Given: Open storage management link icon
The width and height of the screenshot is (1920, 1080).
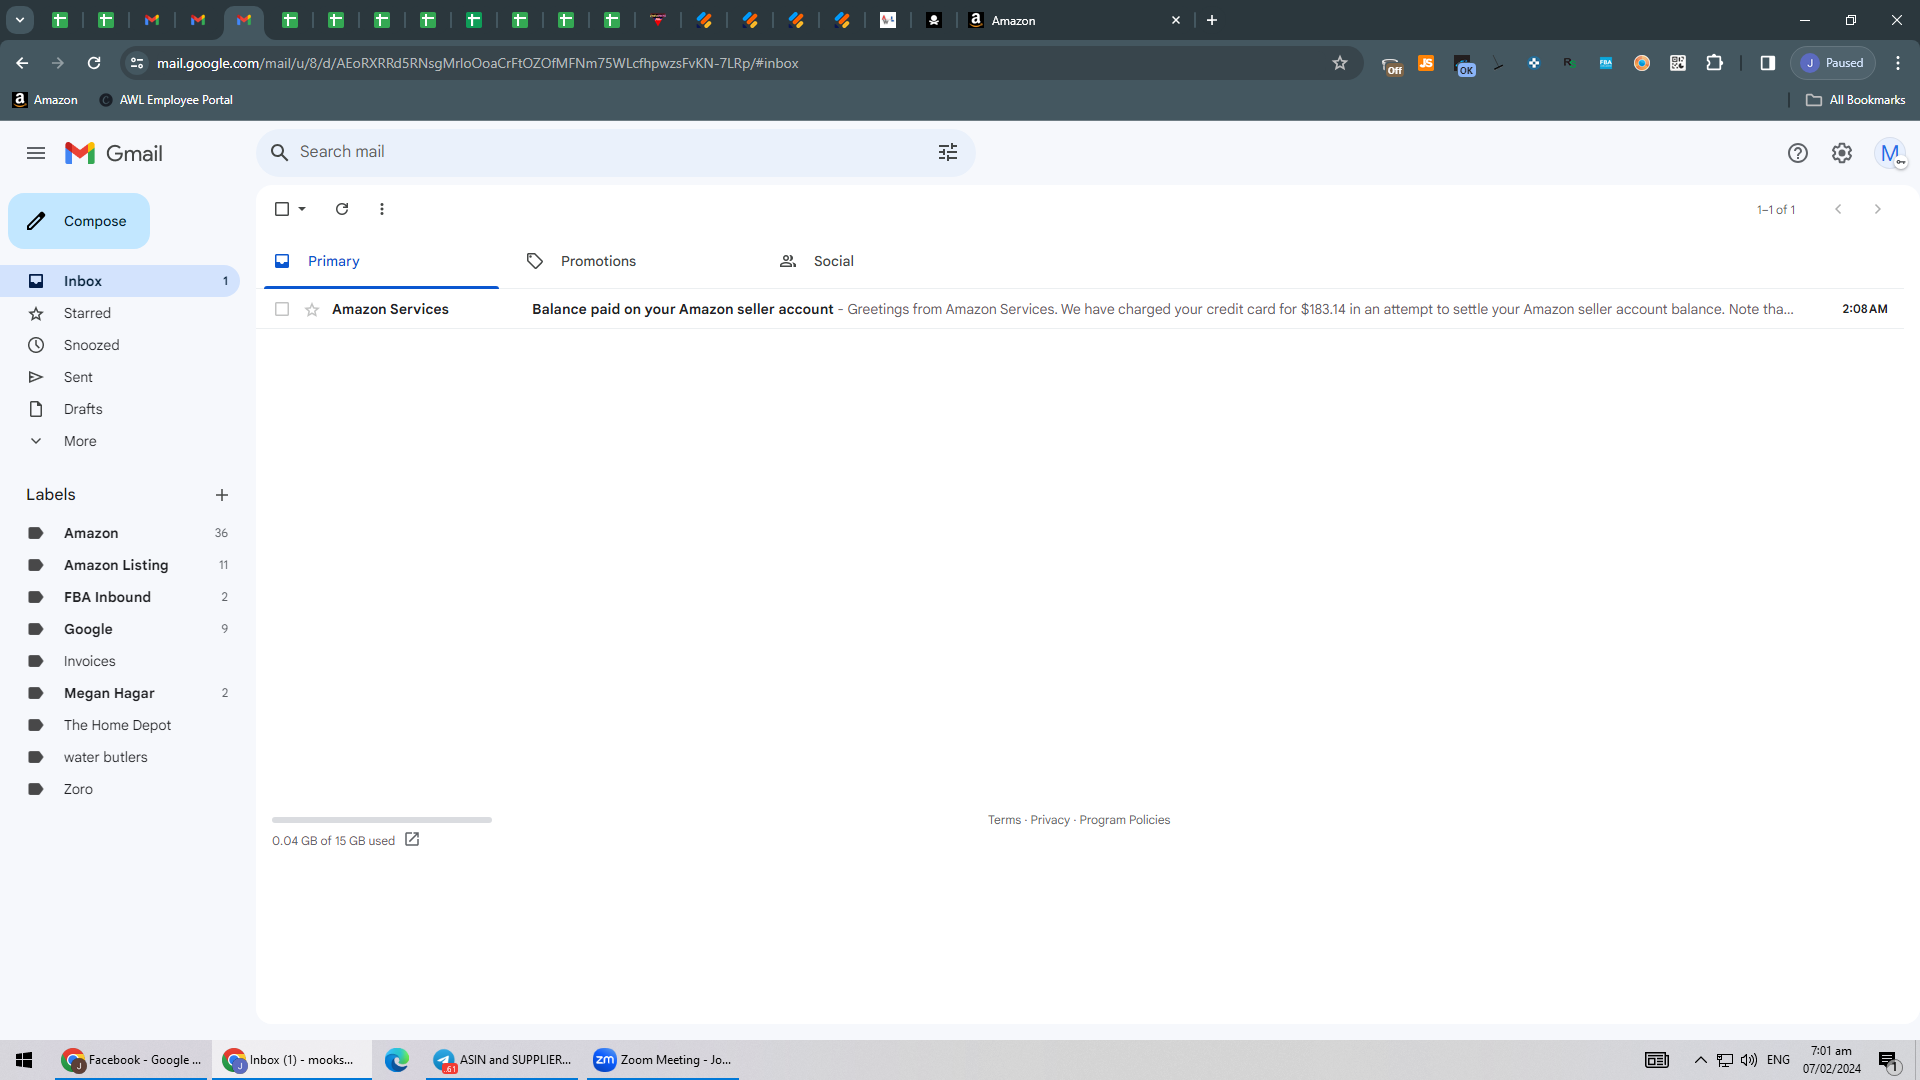Looking at the screenshot, I should point(412,840).
